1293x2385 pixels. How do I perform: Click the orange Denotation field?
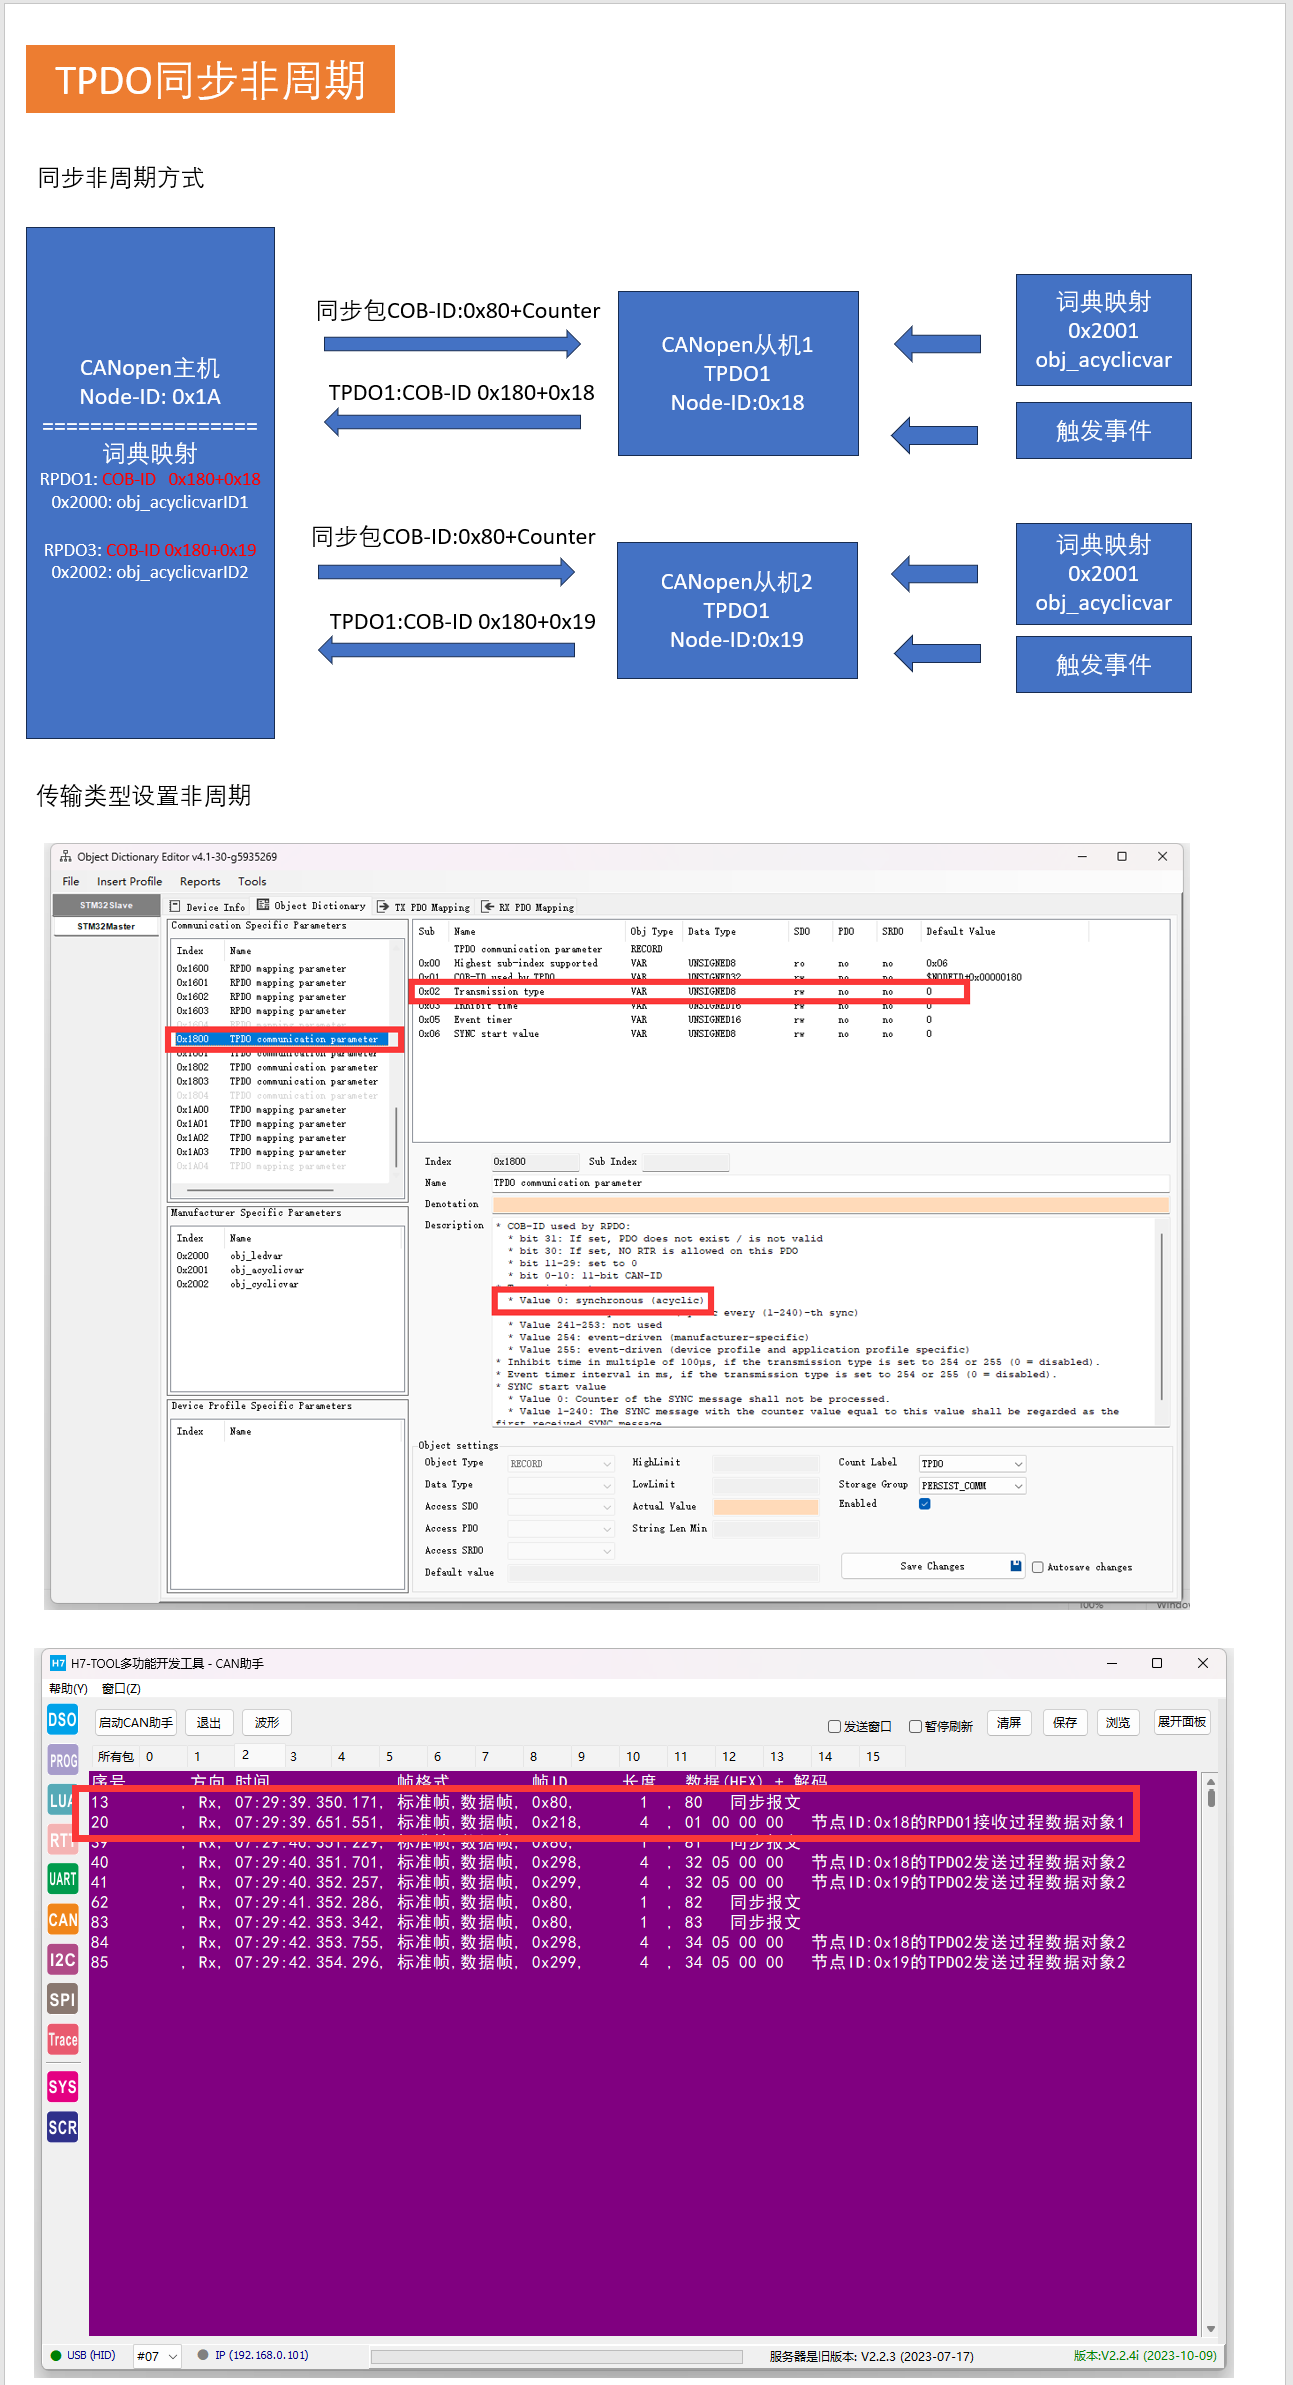[x=831, y=1204]
